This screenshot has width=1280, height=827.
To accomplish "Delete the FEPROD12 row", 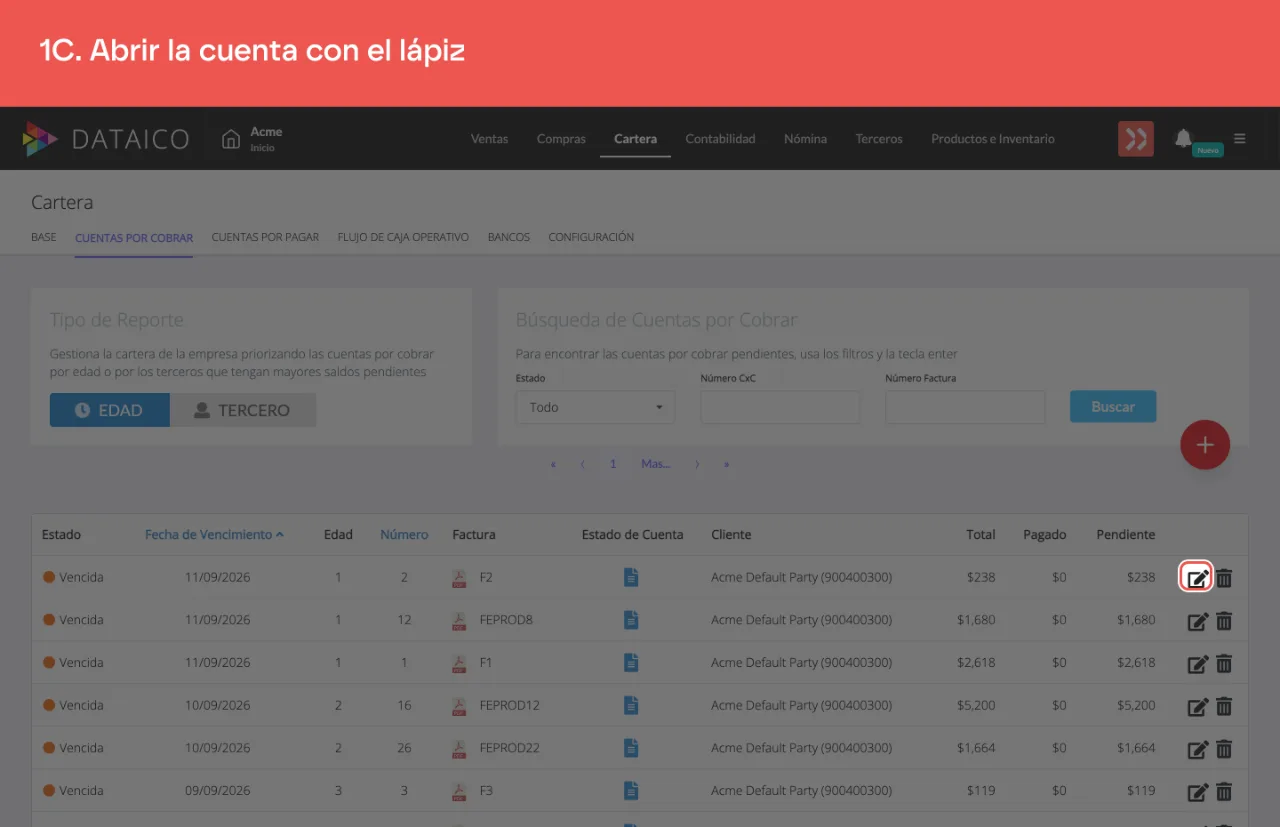I will pos(1224,706).
